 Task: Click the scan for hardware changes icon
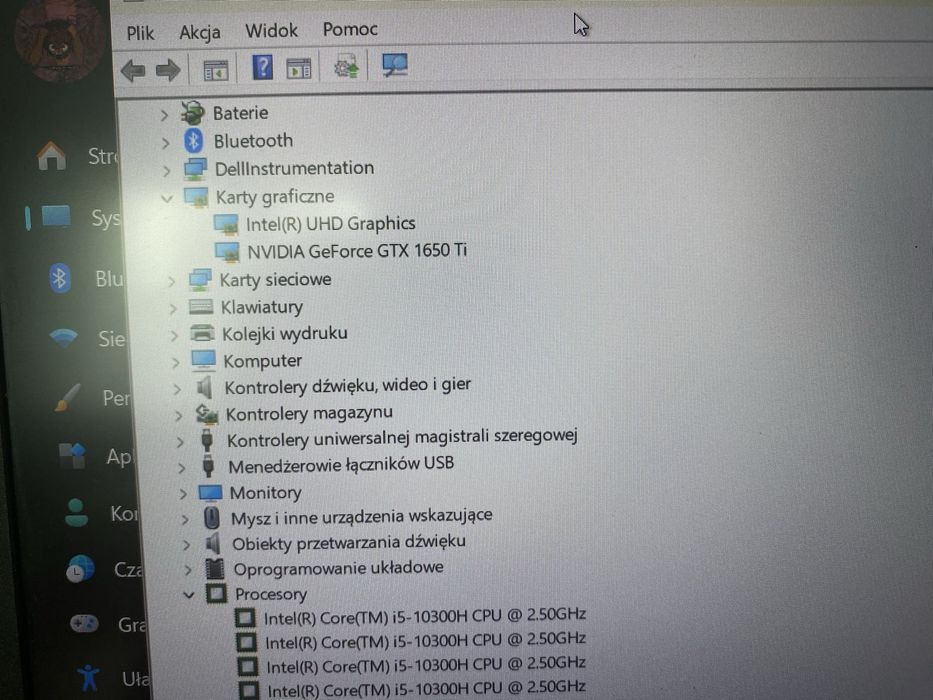(395, 65)
